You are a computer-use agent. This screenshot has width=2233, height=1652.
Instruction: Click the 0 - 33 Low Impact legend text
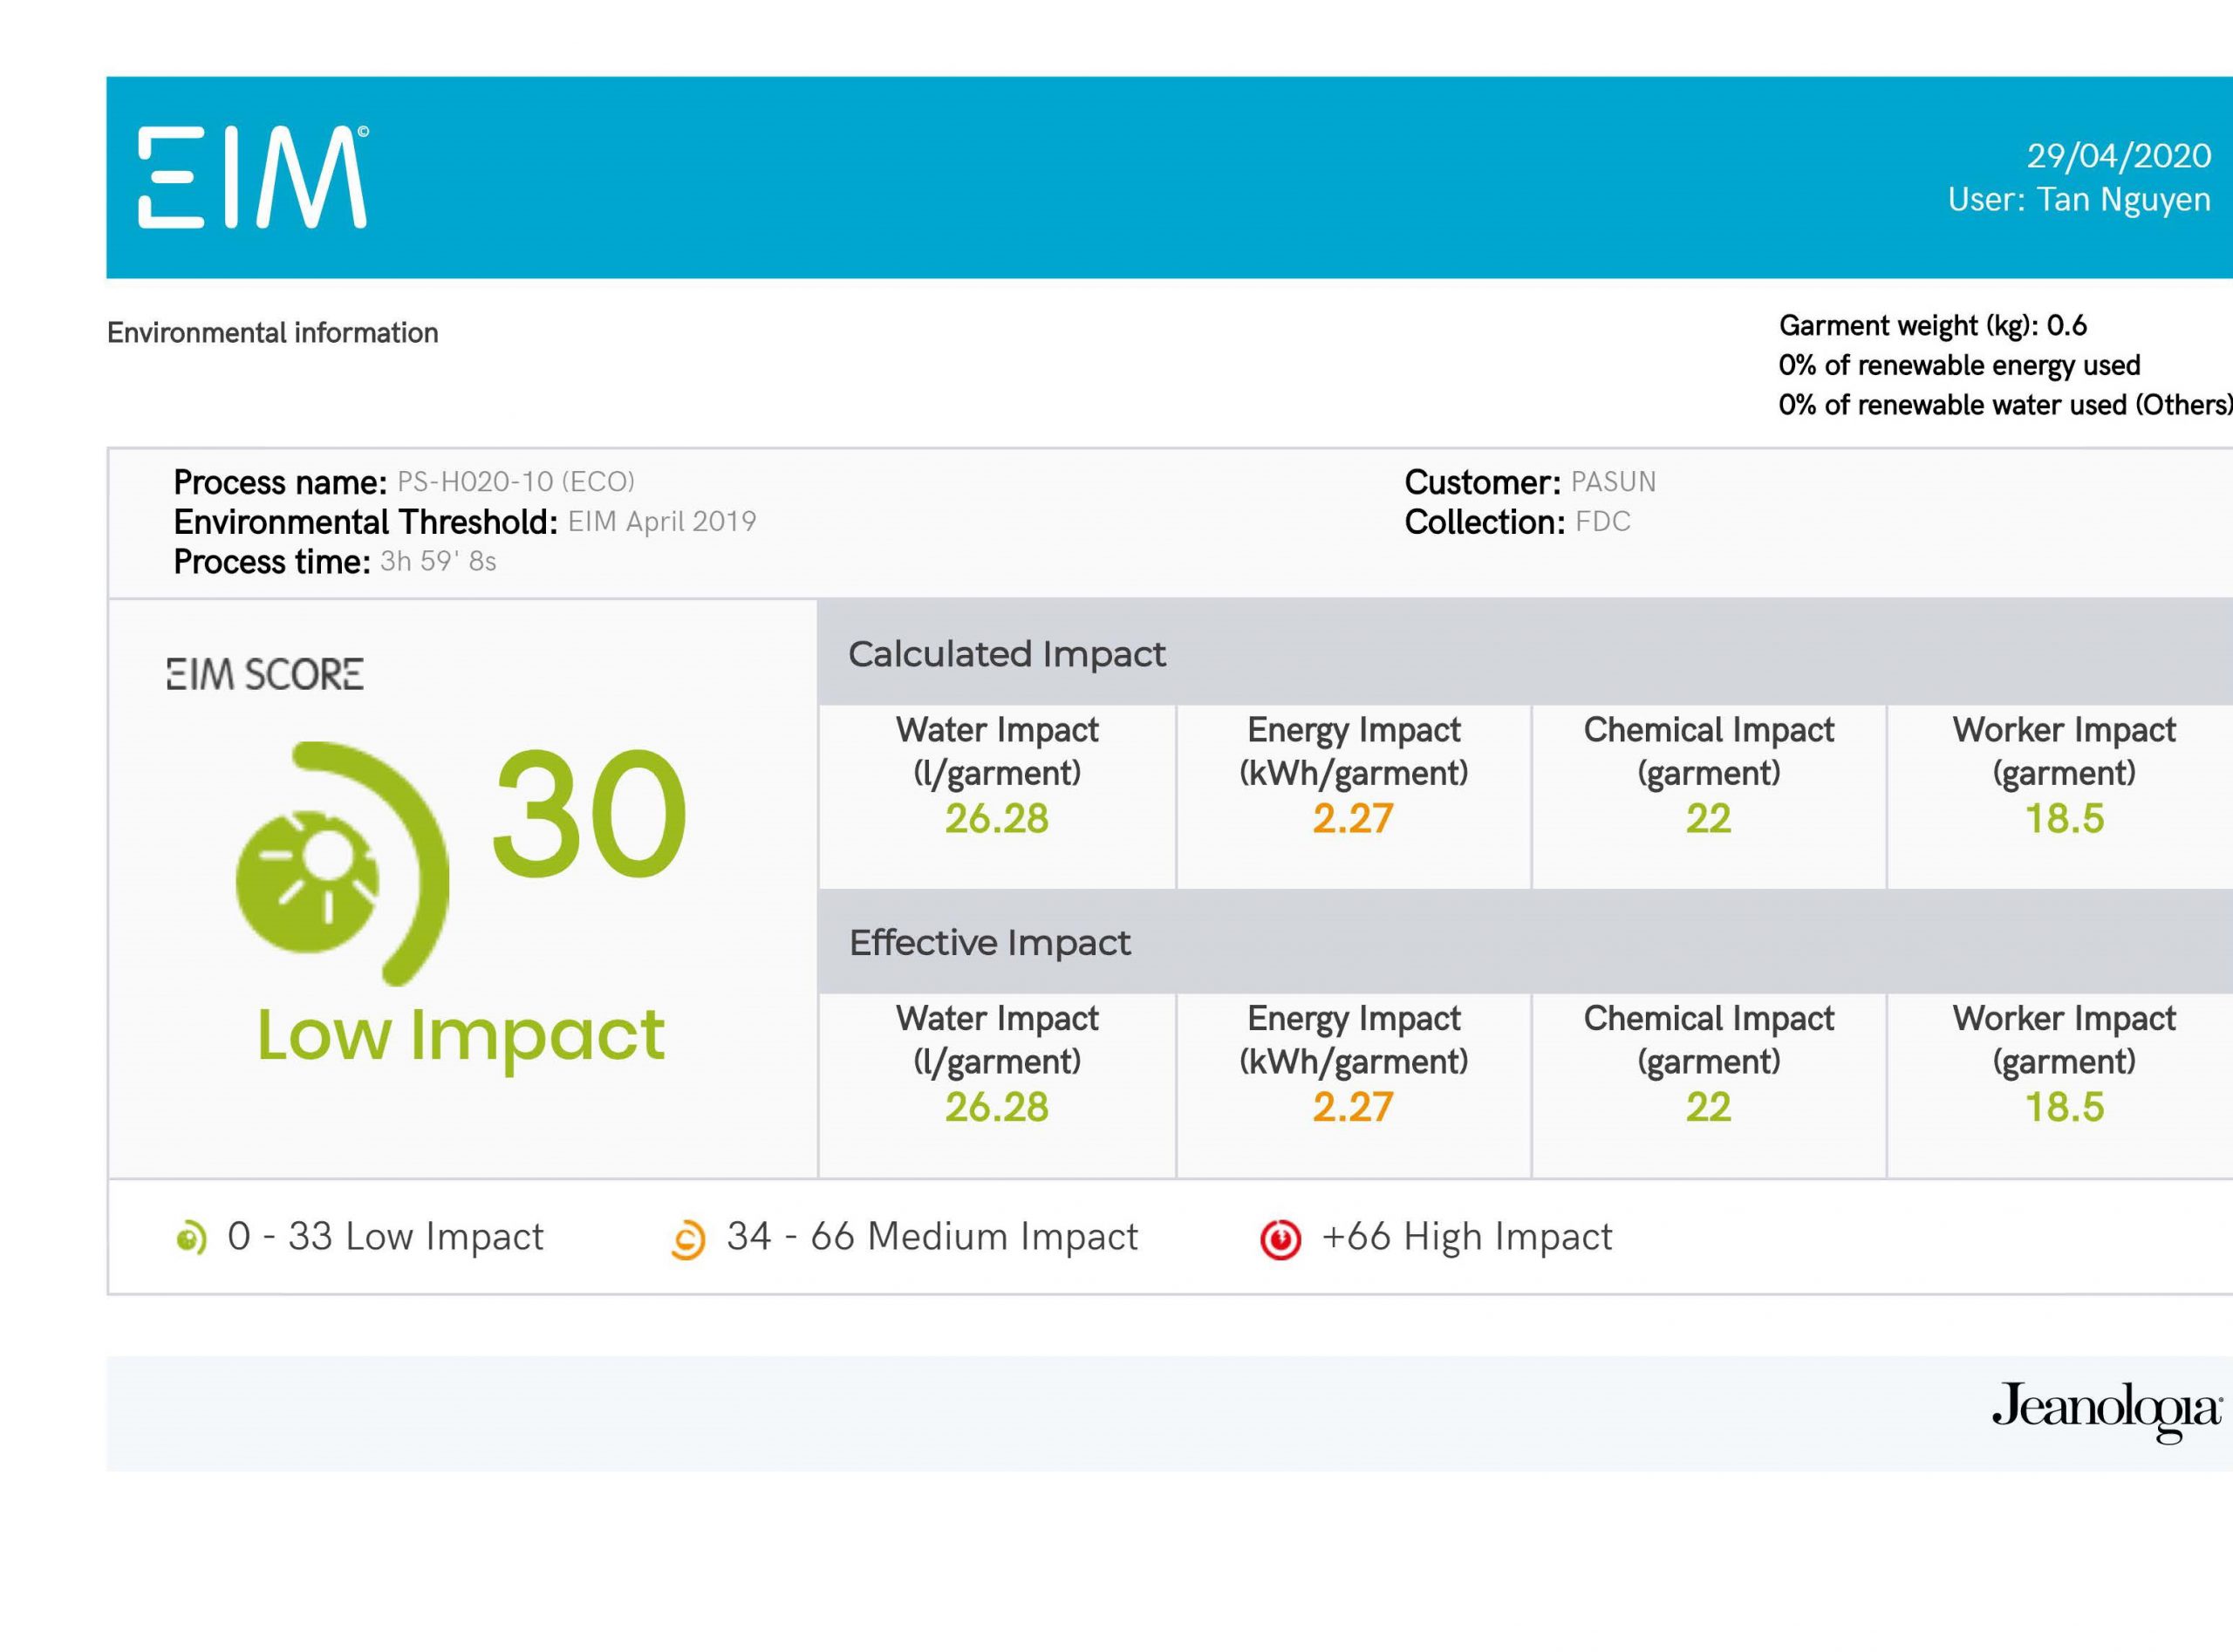(x=385, y=1238)
